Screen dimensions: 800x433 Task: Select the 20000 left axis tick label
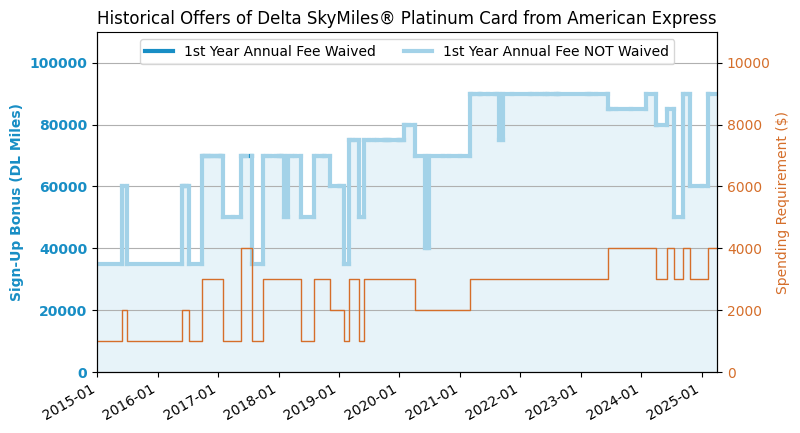(x=63, y=310)
